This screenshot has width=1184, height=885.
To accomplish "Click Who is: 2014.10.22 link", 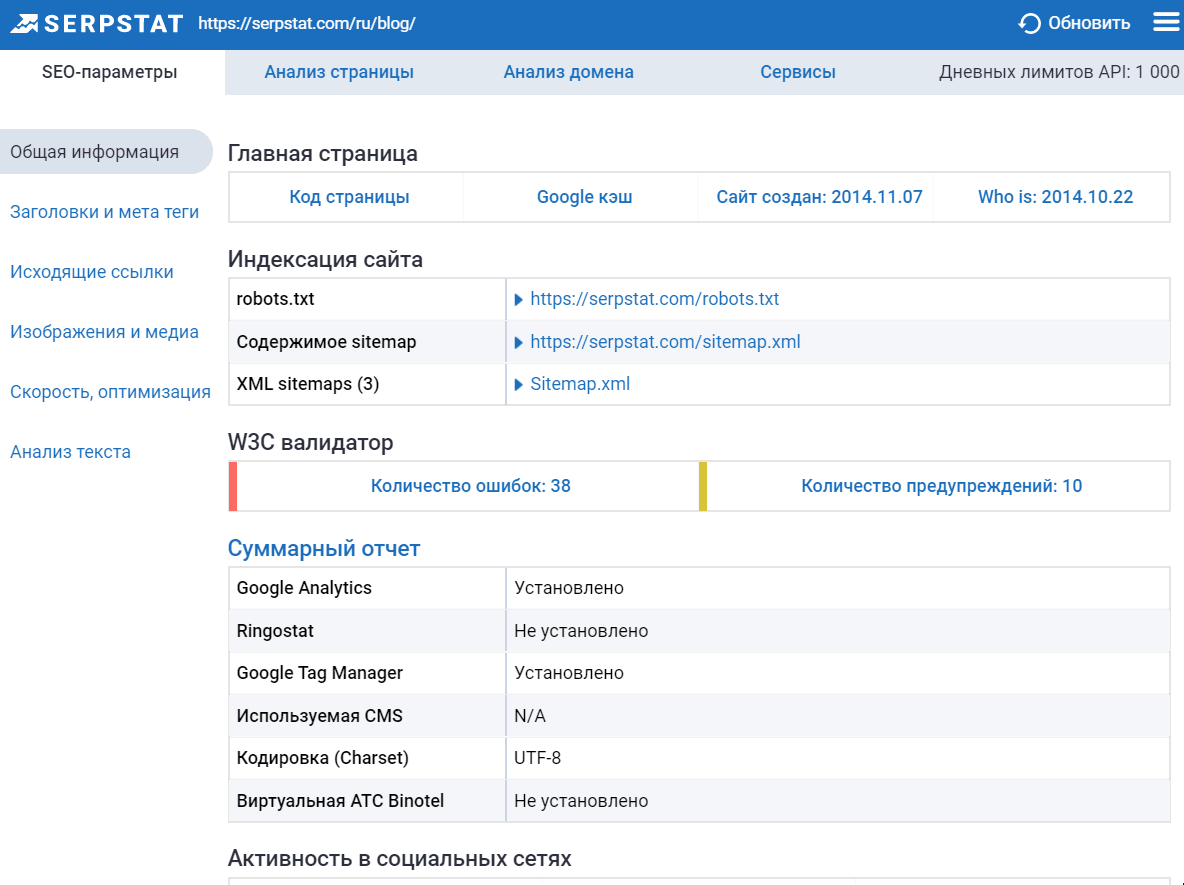I will coord(1055,197).
